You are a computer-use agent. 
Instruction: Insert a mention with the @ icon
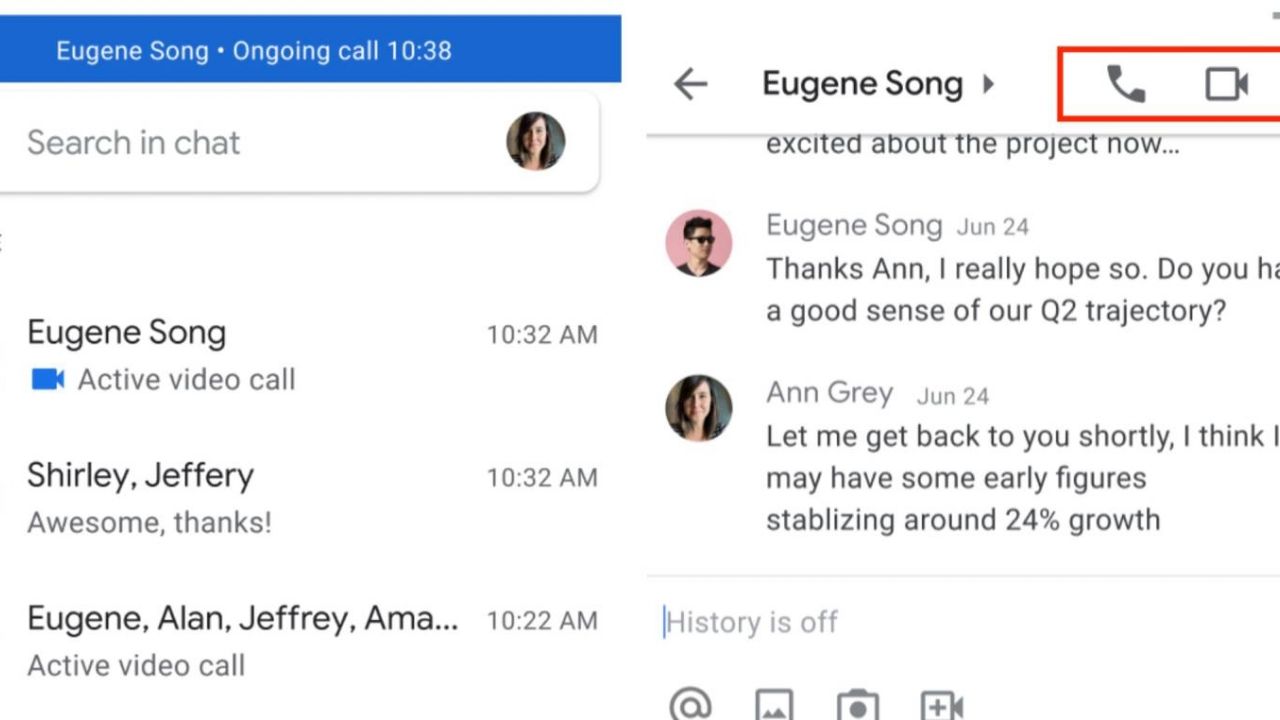click(690, 706)
